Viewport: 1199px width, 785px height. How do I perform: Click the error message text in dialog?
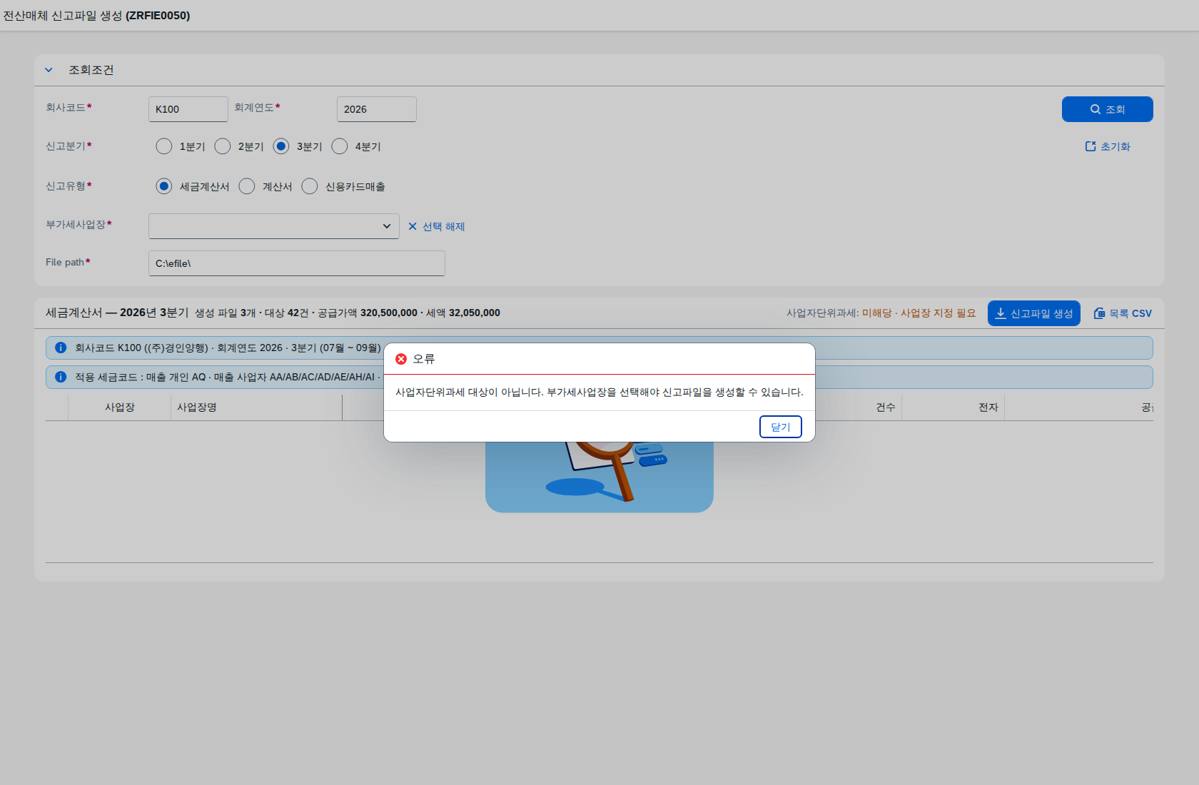point(599,392)
